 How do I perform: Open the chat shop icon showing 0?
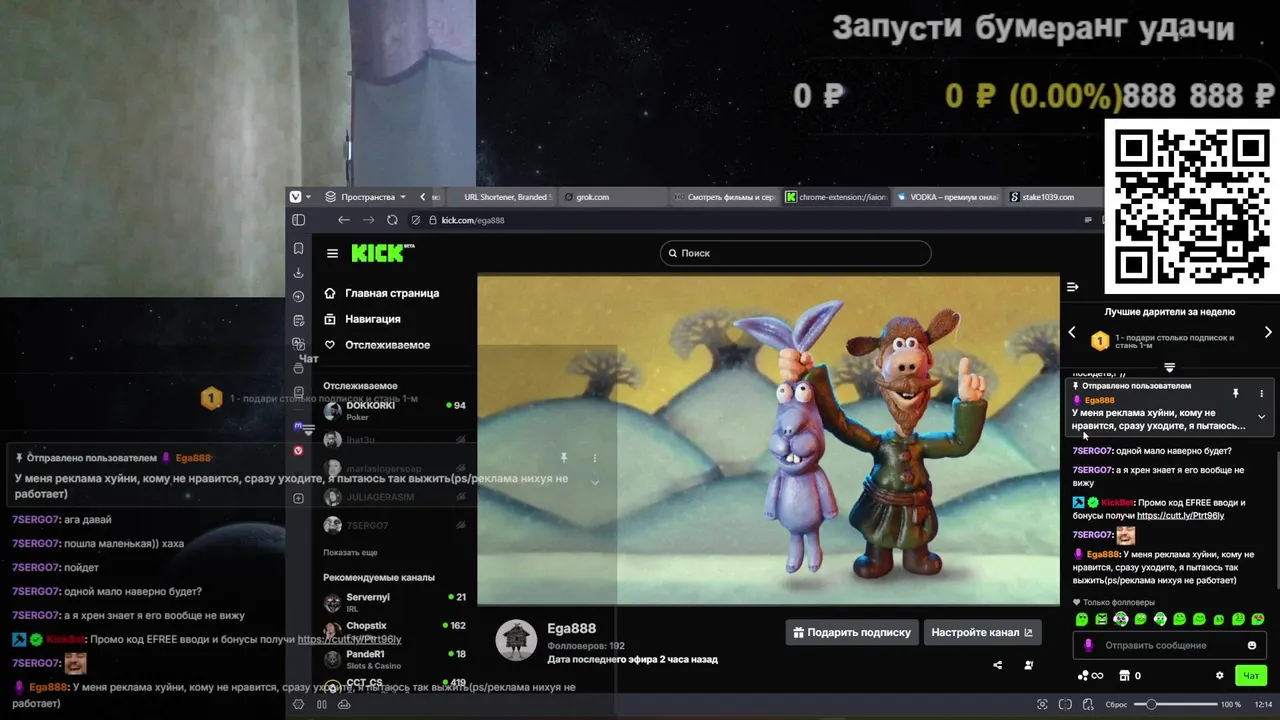pos(1130,676)
